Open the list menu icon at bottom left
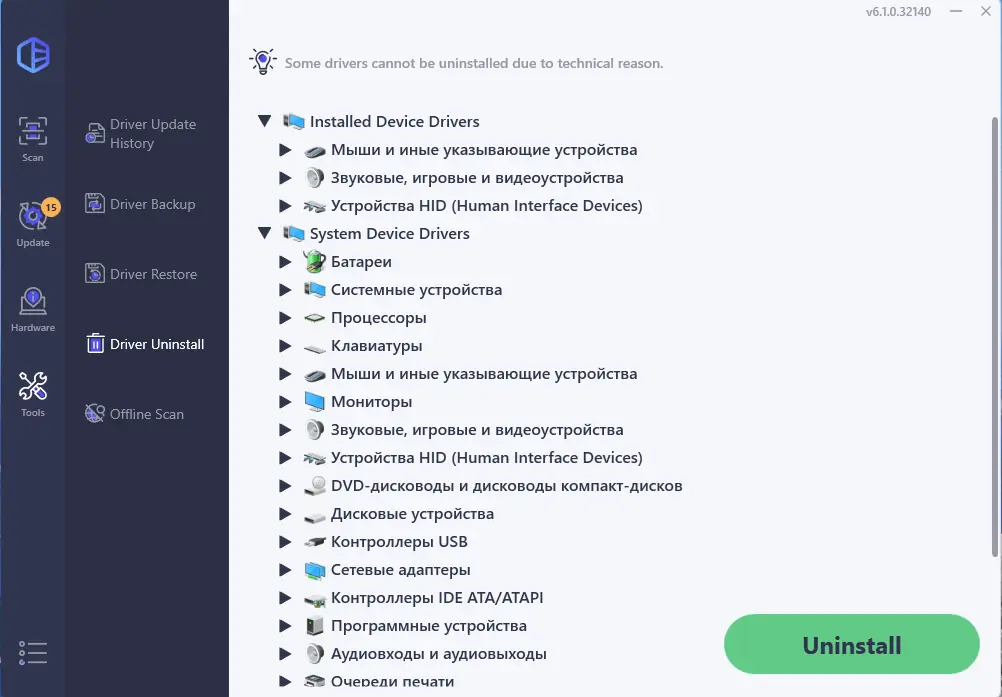 click(x=33, y=653)
